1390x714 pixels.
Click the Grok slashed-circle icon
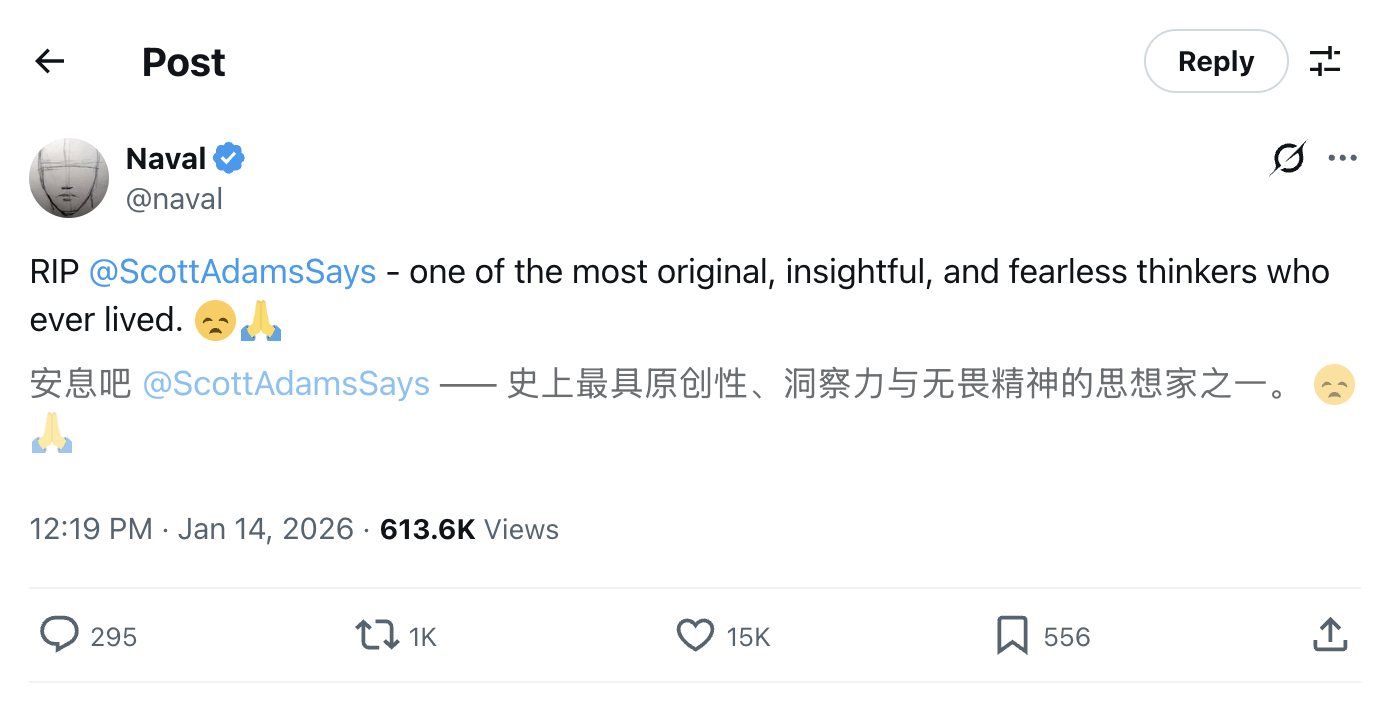click(x=1289, y=158)
